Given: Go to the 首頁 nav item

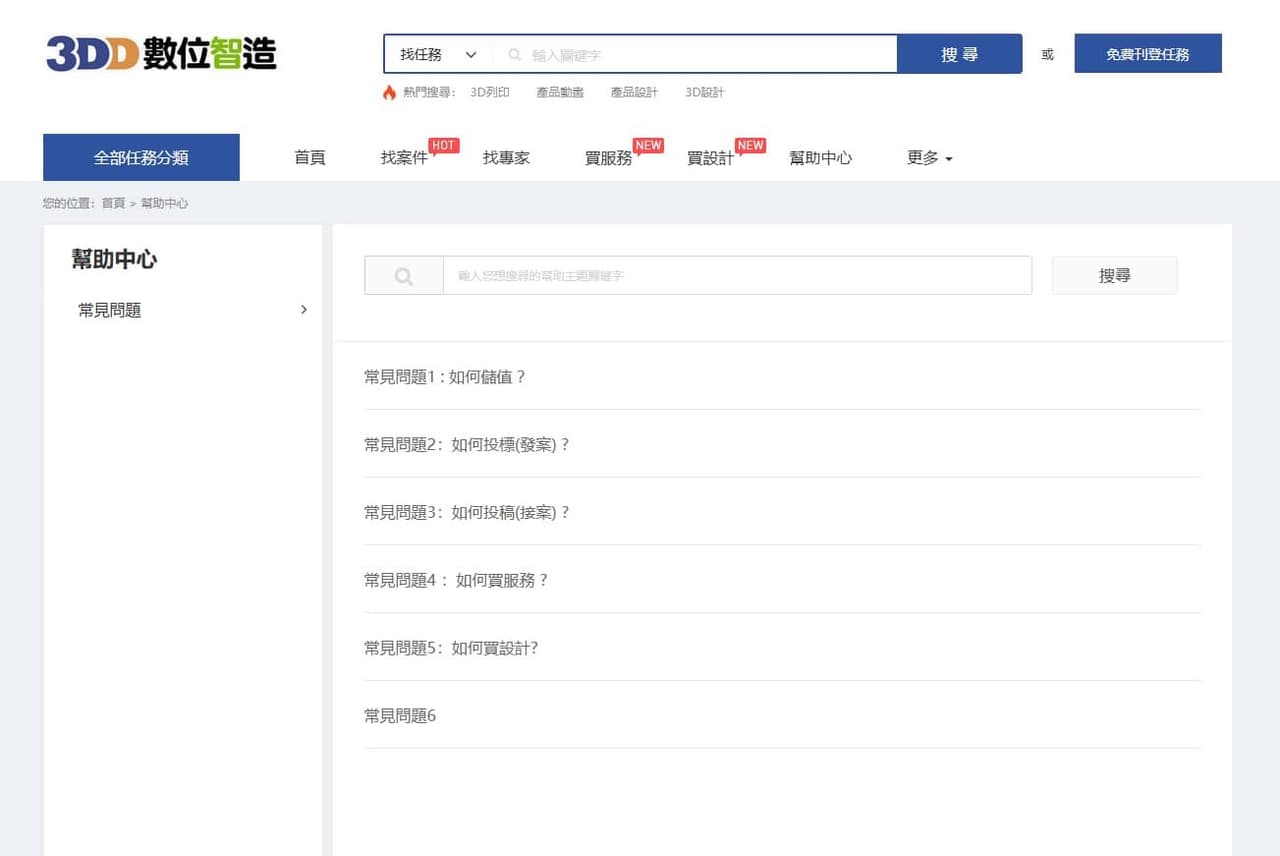Looking at the screenshot, I should click(310, 158).
